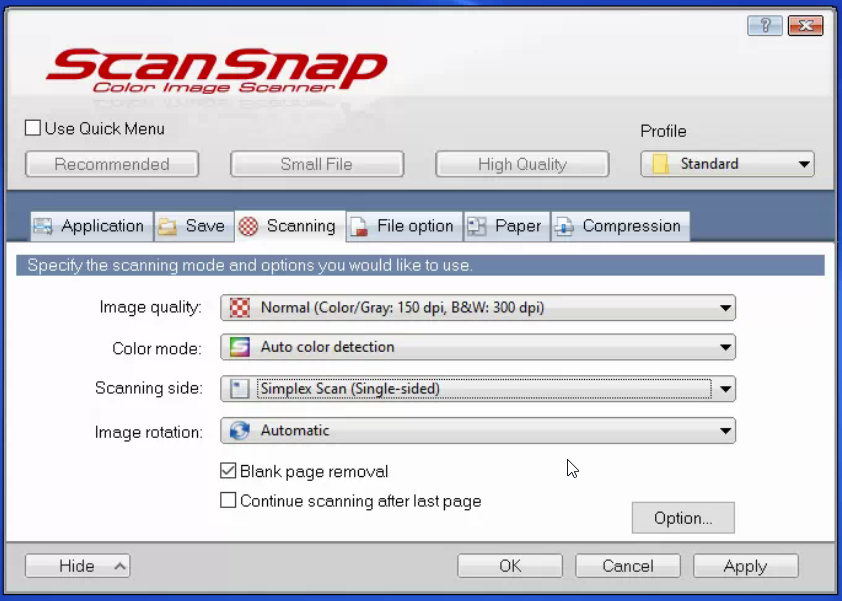Click the Image quality checkered icon
Image resolution: width=842 pixels, height=601 pixels.
tap(239, 308)
